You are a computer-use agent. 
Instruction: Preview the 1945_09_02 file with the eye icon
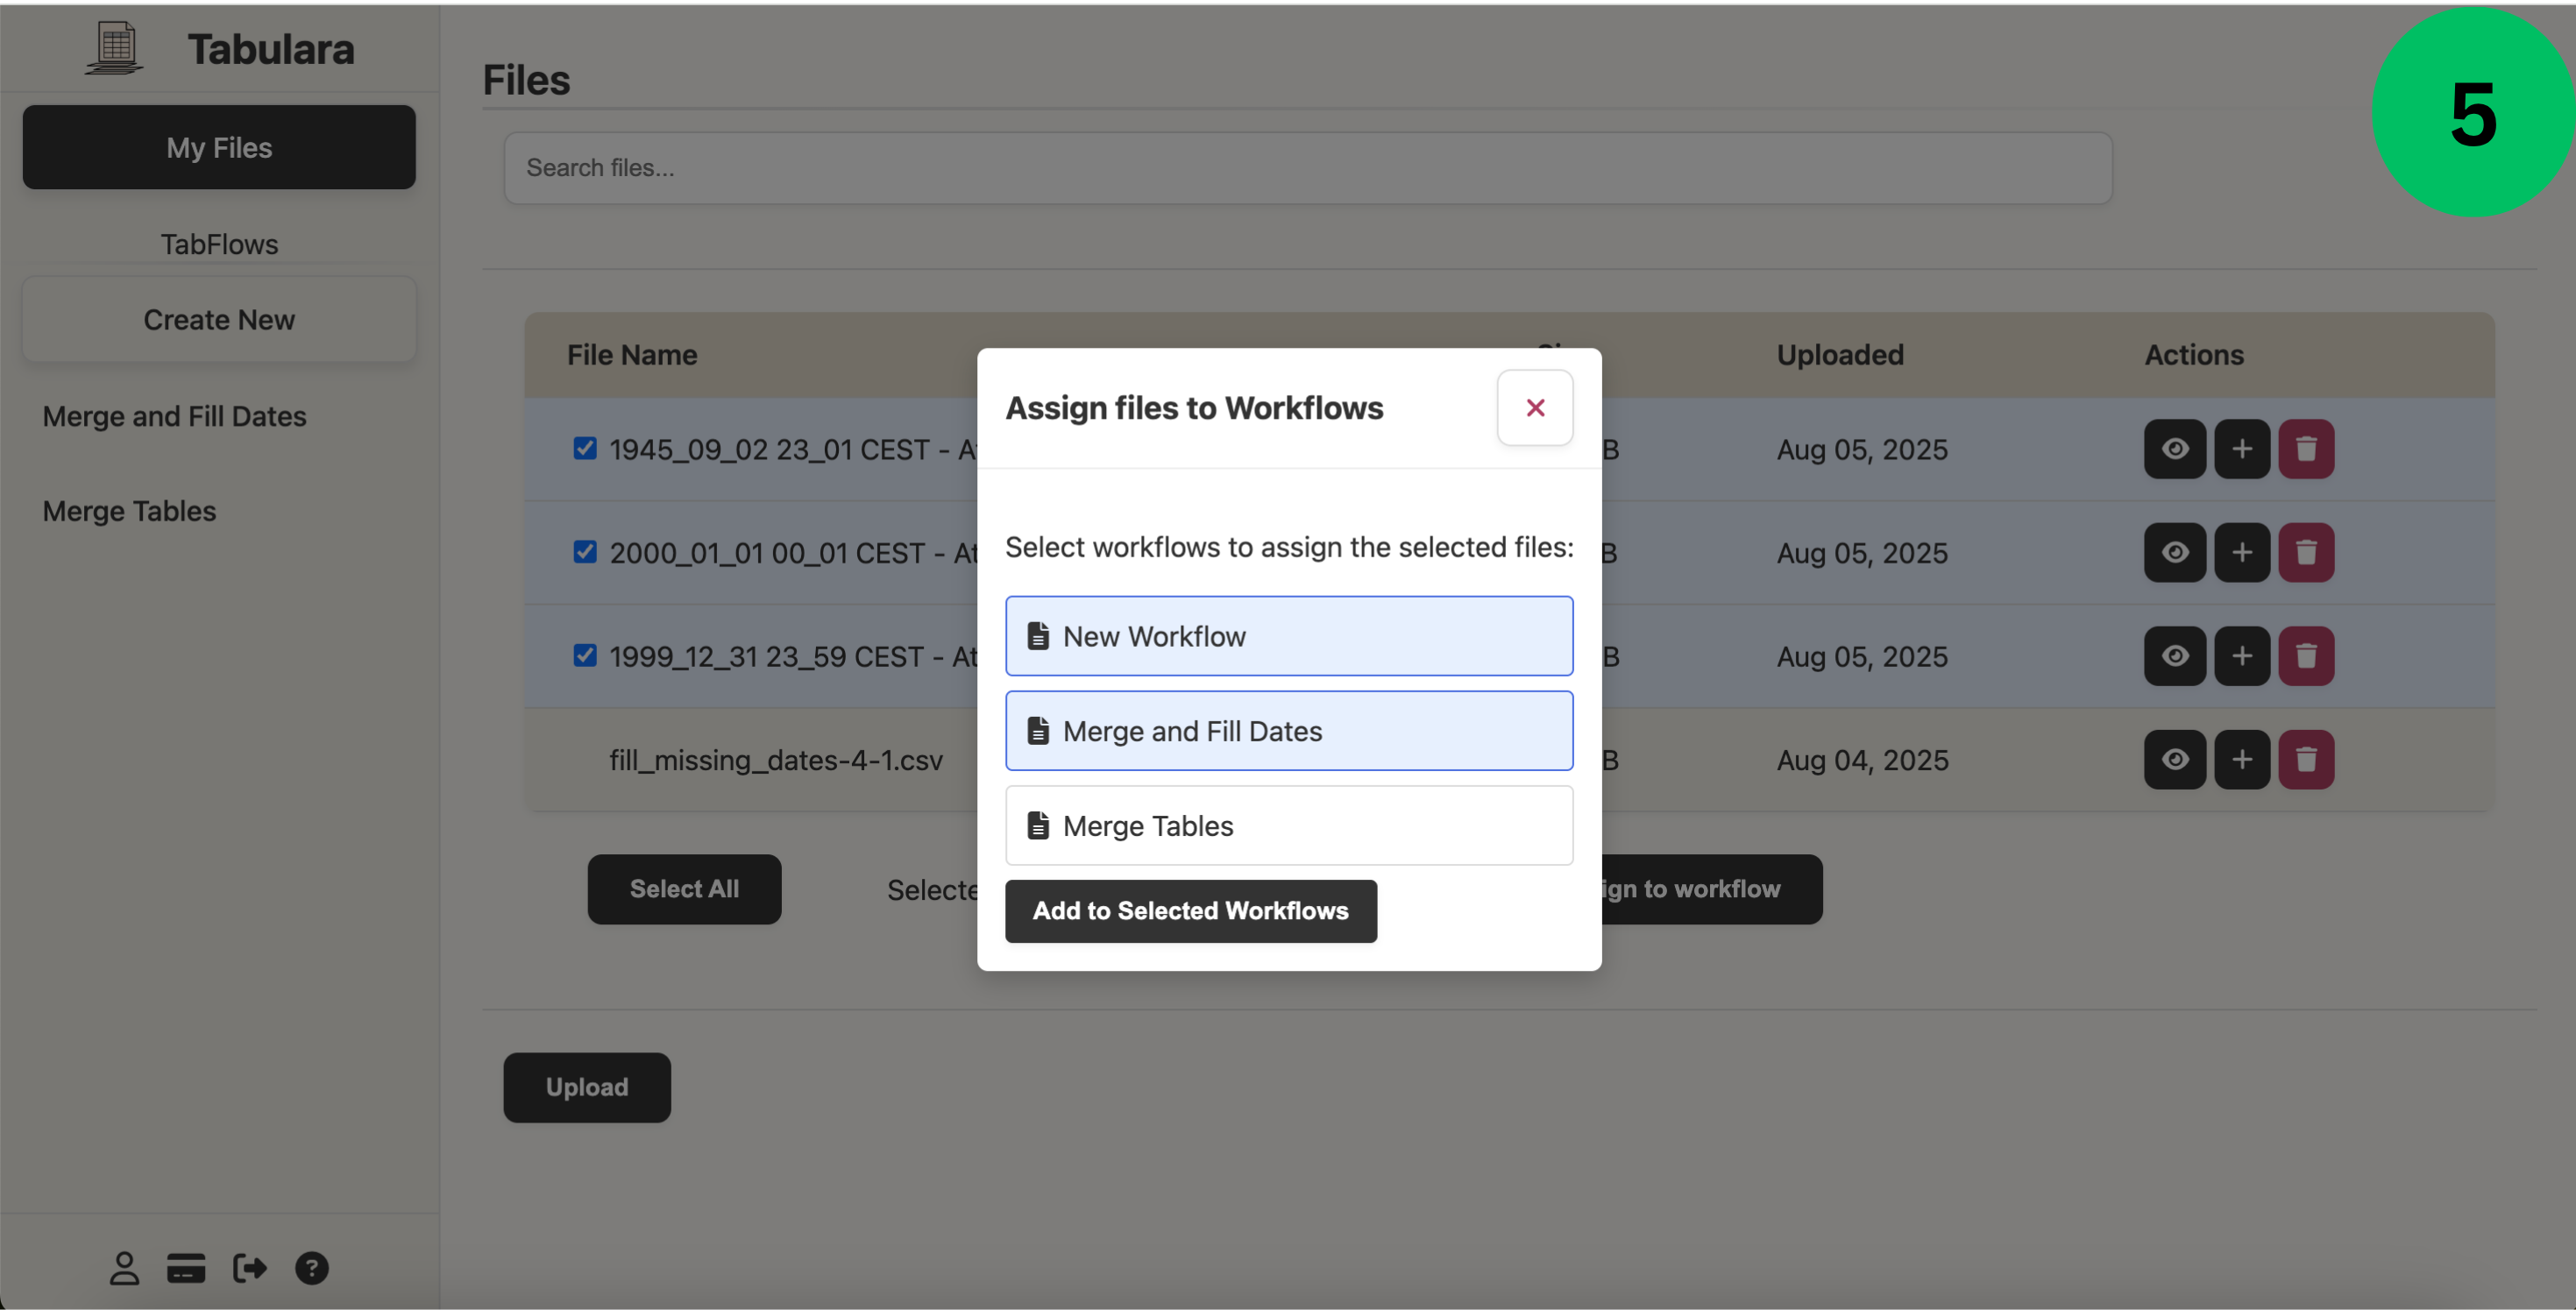[x=2175, y=449]
